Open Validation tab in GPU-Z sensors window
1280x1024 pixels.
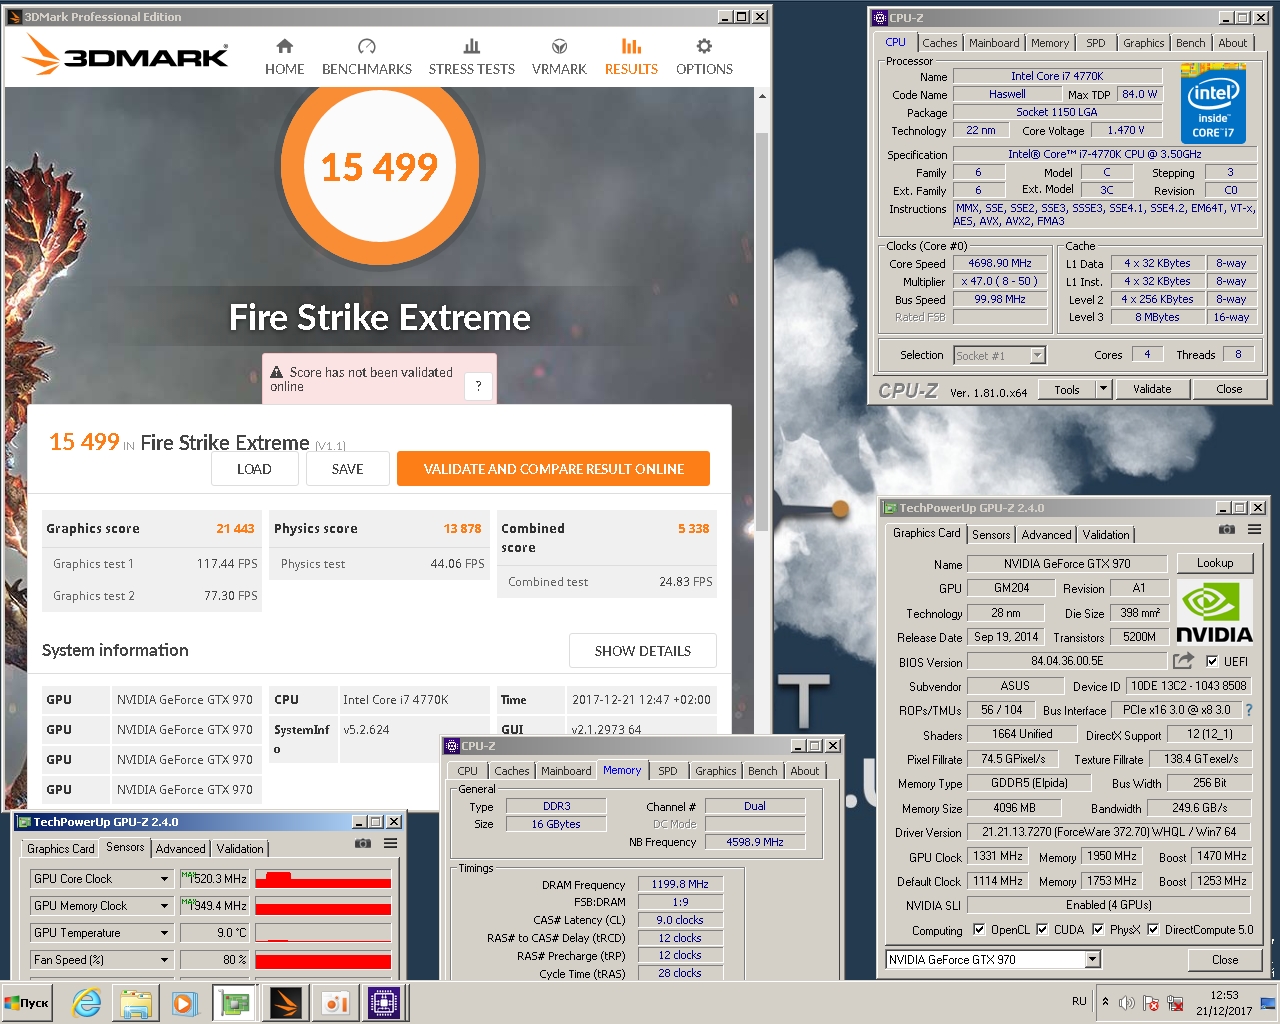click(x=240, y=849)
